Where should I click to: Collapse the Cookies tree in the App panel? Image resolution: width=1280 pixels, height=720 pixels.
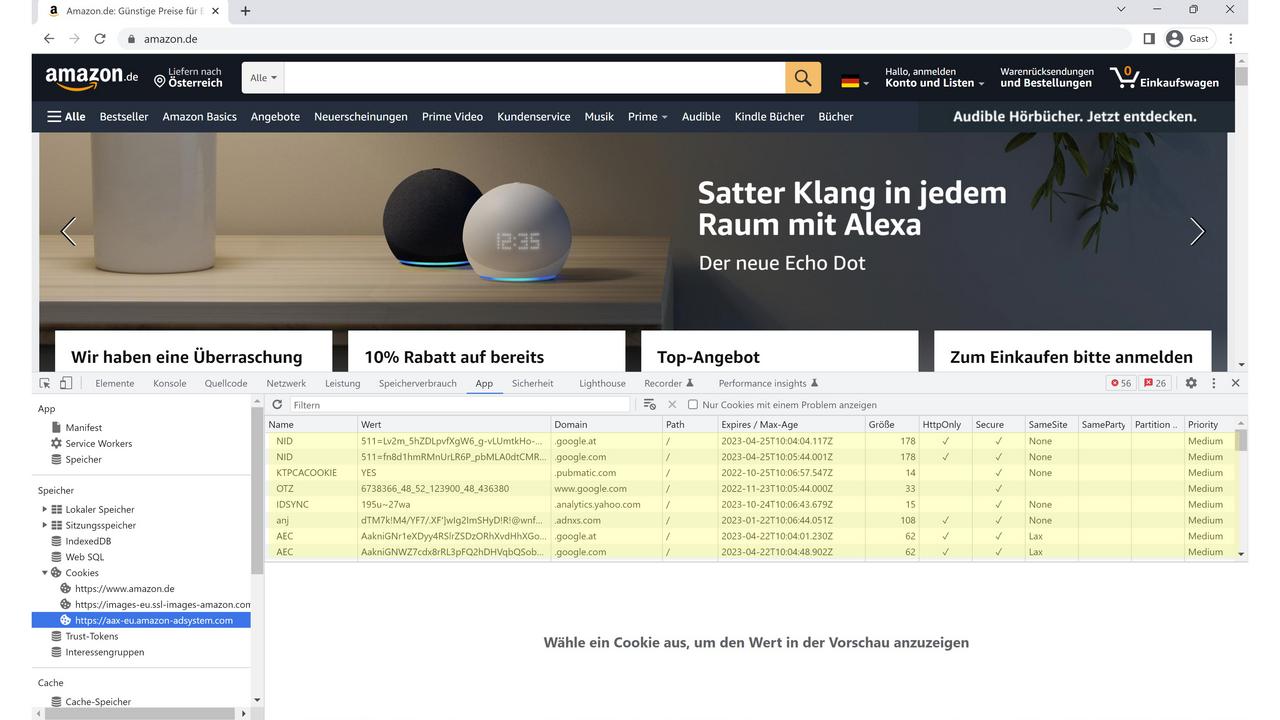click(x=43, y=572)
